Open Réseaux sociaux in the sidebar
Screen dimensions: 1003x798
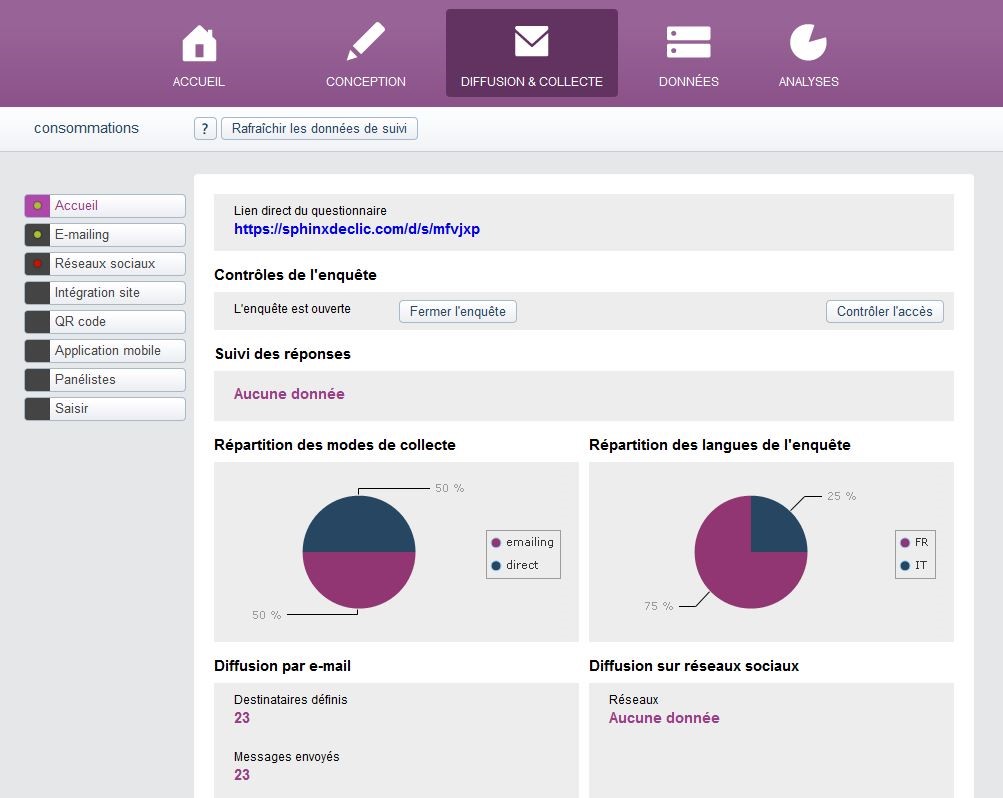(105, 263)
